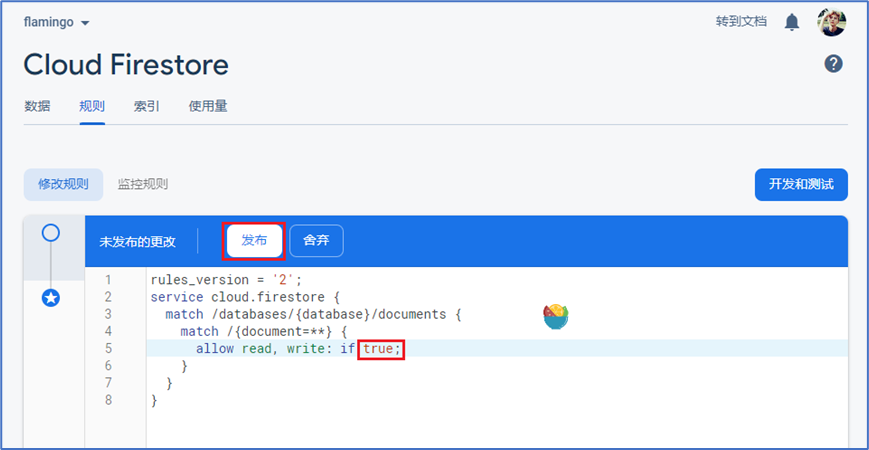Image resolution: width=869 pixels, height=450 pixels.
Task: Open the notifications bell
Action: pos(792,22)
